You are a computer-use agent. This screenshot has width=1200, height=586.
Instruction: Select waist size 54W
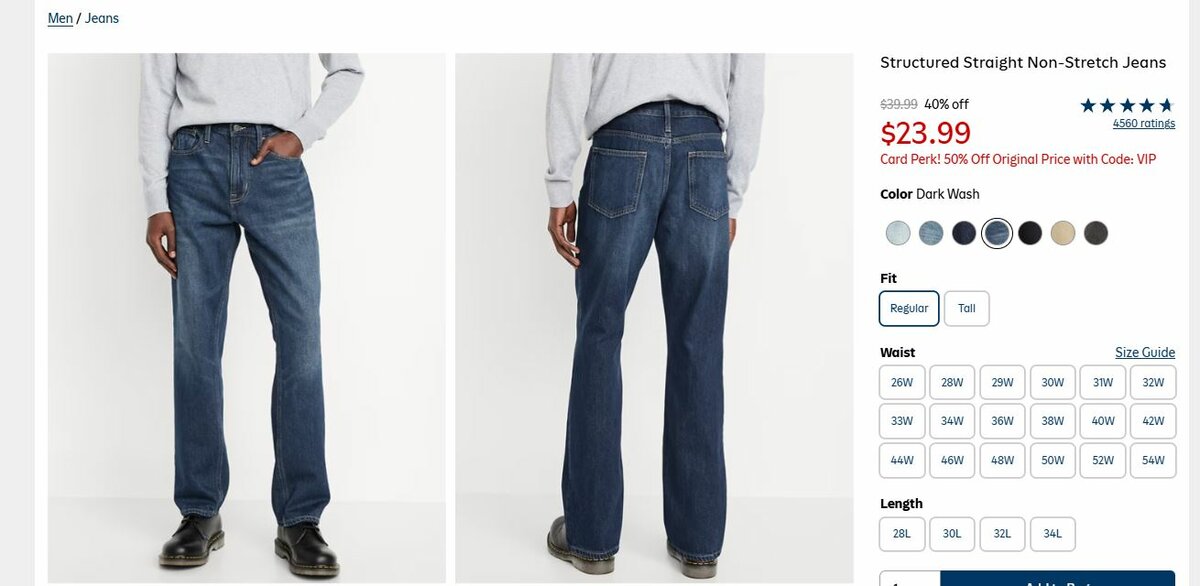click(x=1153, y=460)
